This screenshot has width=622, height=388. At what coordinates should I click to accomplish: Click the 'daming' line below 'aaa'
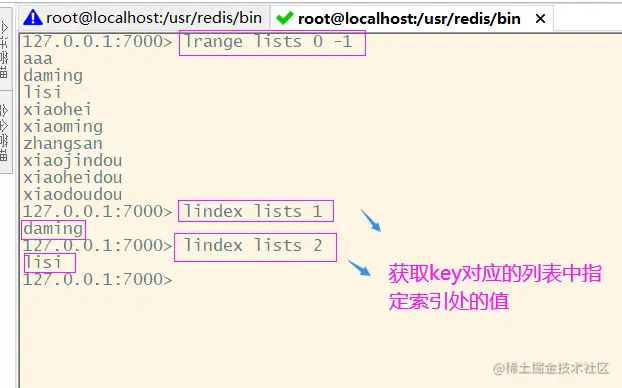(x=53, y=75)
